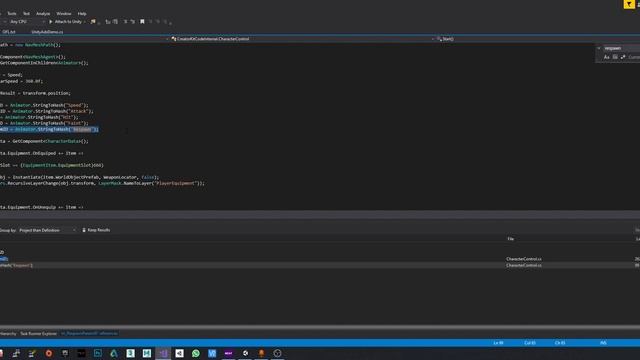640x360 pixels.
Task: Toggle the toolbar bookmark icon
Action: [142, 22]
